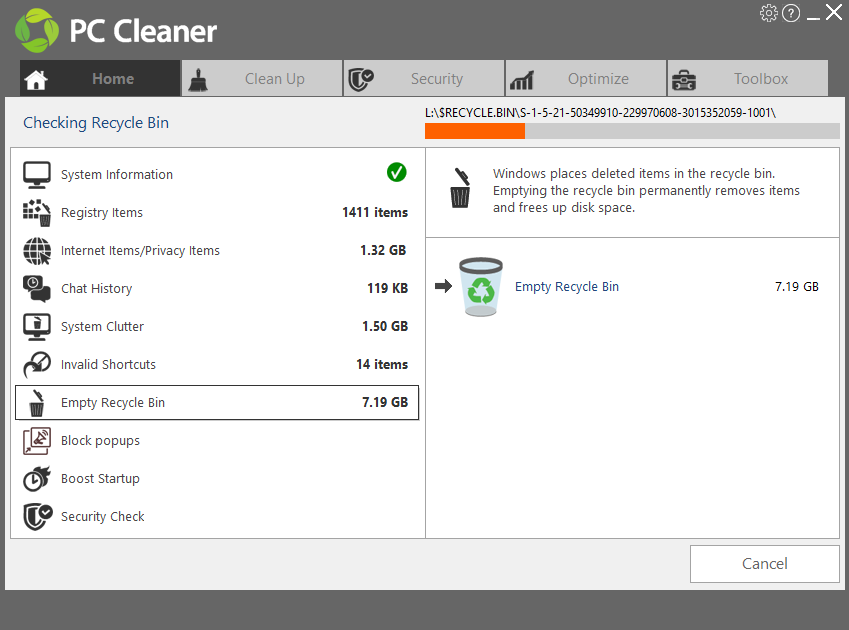
Task: Select the System Clutter label
Action: tap(102, 326)
